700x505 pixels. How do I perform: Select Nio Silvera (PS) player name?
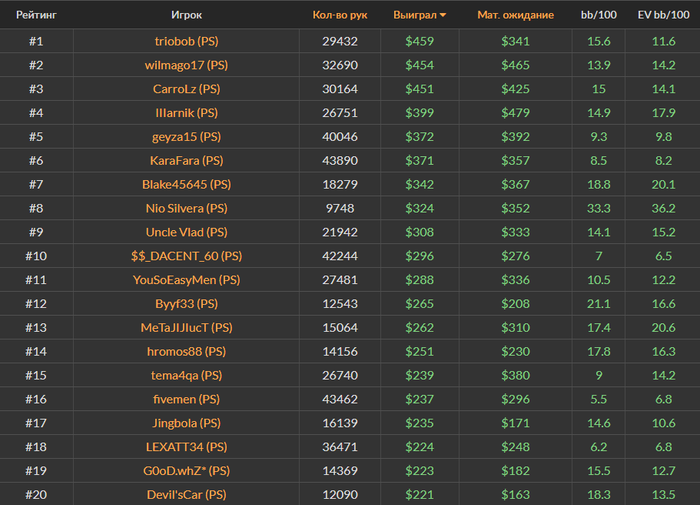(186, 208)
